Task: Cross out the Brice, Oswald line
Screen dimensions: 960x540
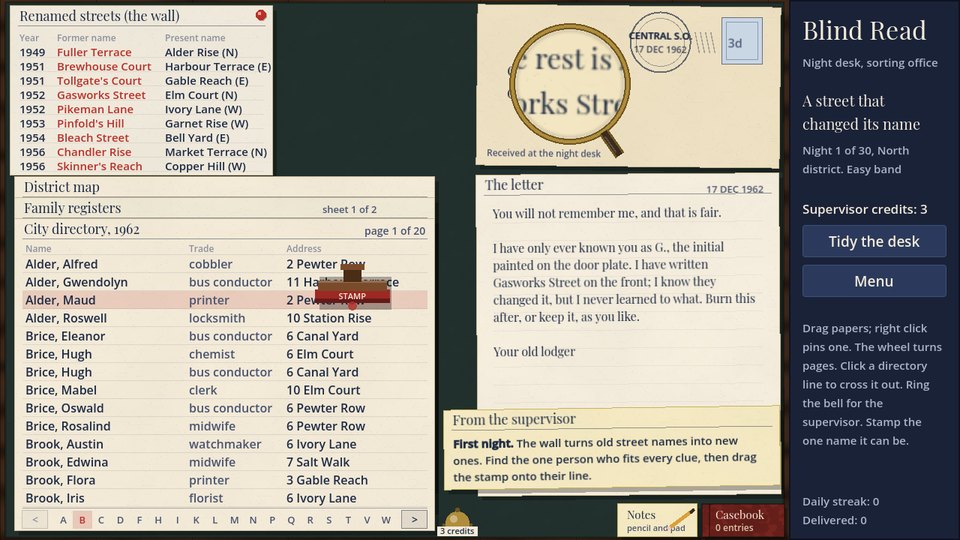Action: pyautogui.click(x=225, y=408)
